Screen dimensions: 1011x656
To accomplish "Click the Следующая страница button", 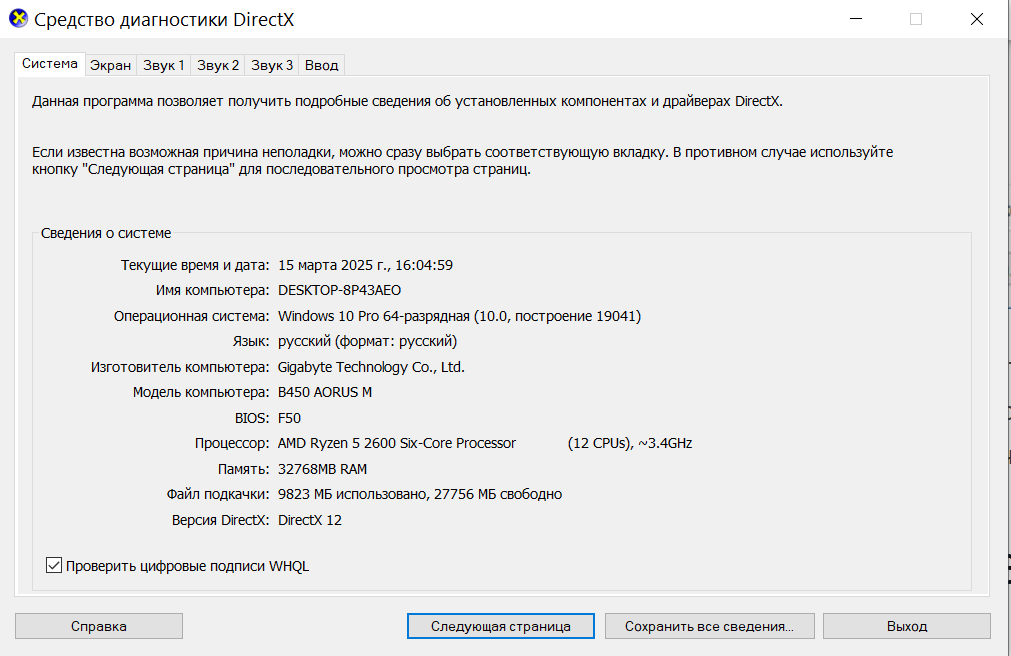I will 501,626.
